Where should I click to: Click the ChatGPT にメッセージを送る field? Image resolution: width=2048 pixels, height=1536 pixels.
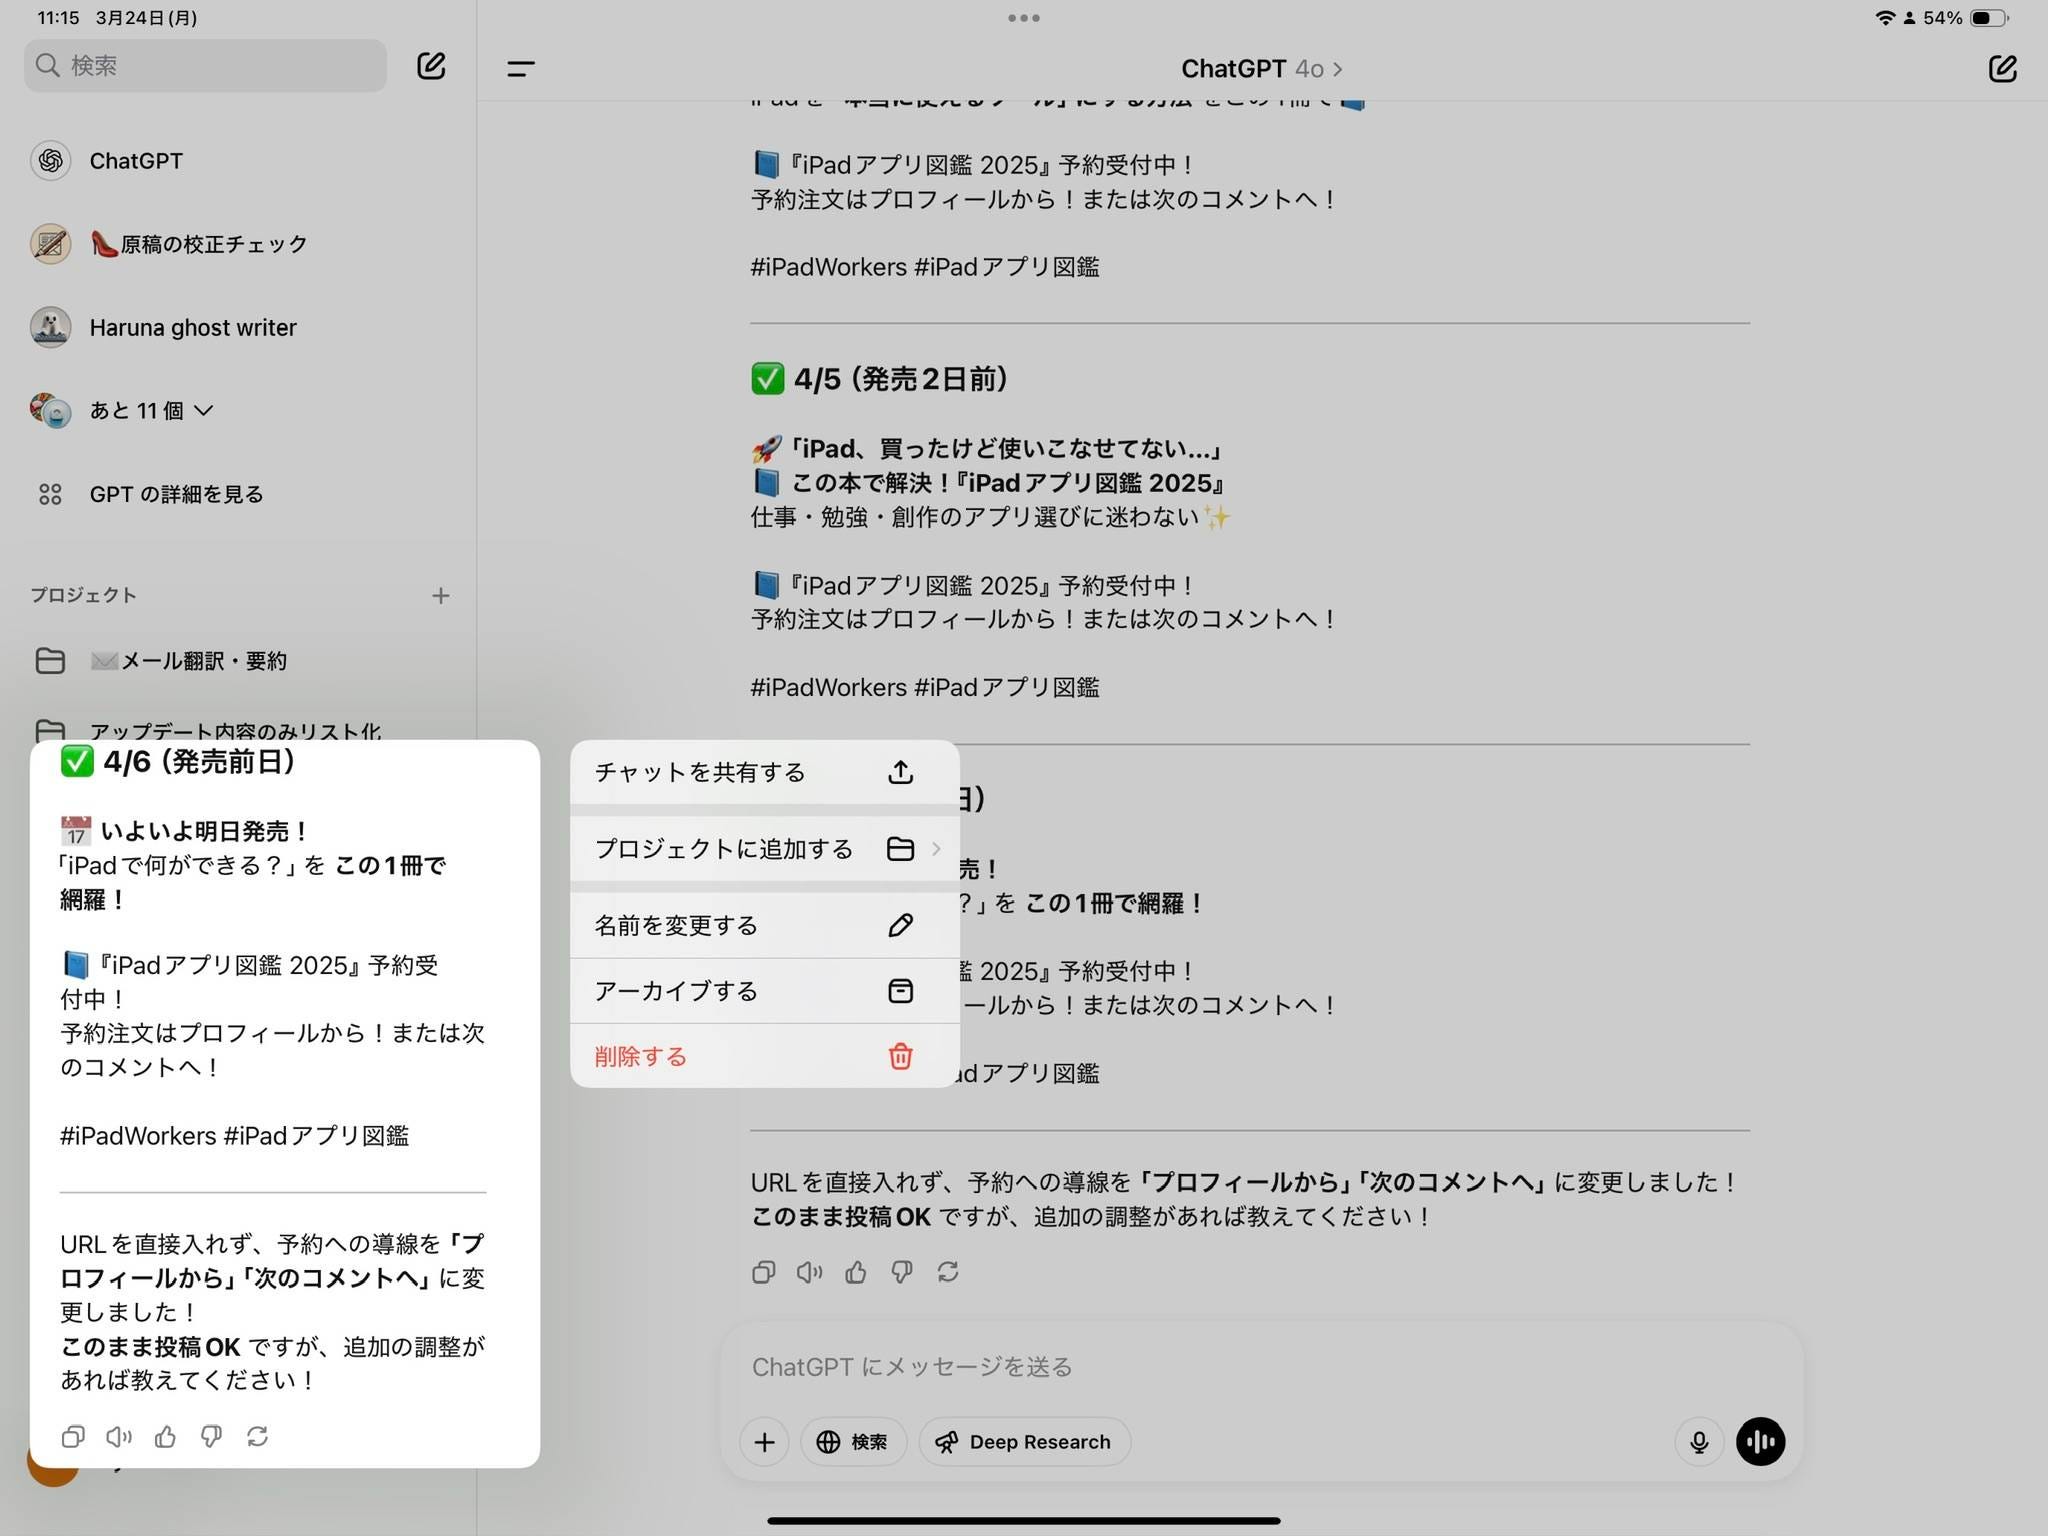(x=1260, y=1367)
